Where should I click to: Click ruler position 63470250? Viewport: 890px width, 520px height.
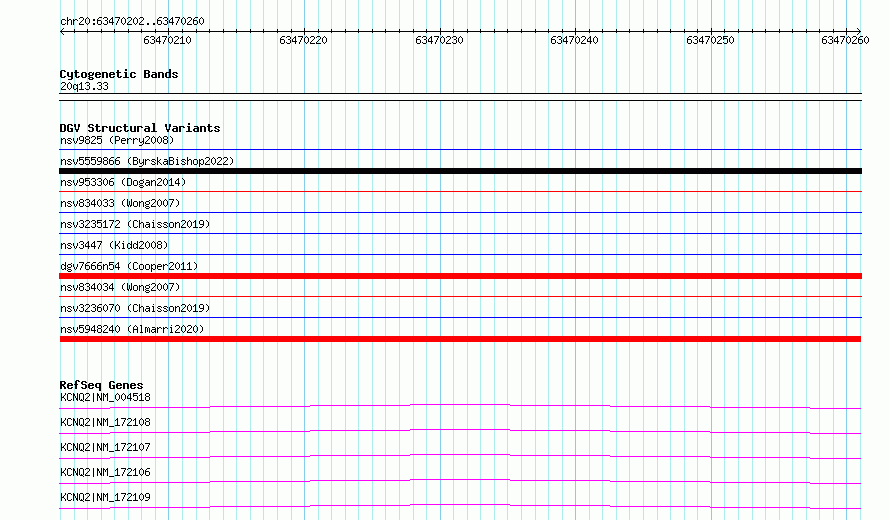click(x=710, y=40)
